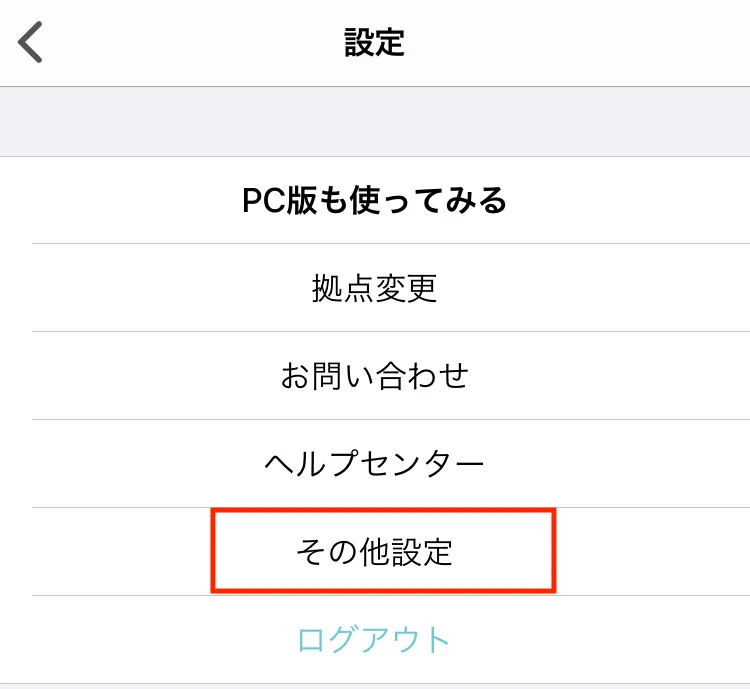Enter the other settings row
This screenshot has height=689, width=750.
click(375, 551)
